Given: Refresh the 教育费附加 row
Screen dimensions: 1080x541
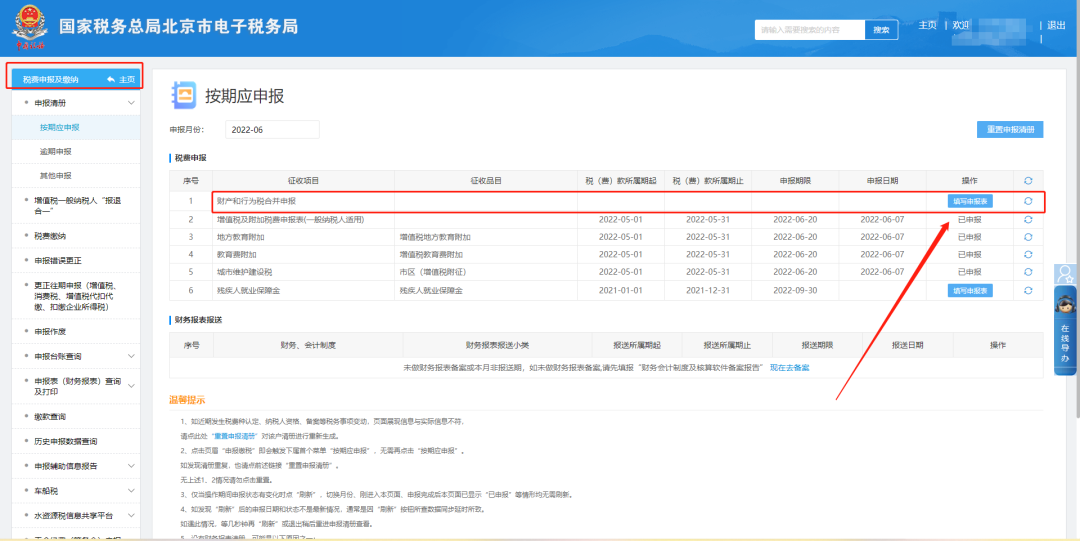Looking at the screenshot, I should coord(1028,254).
